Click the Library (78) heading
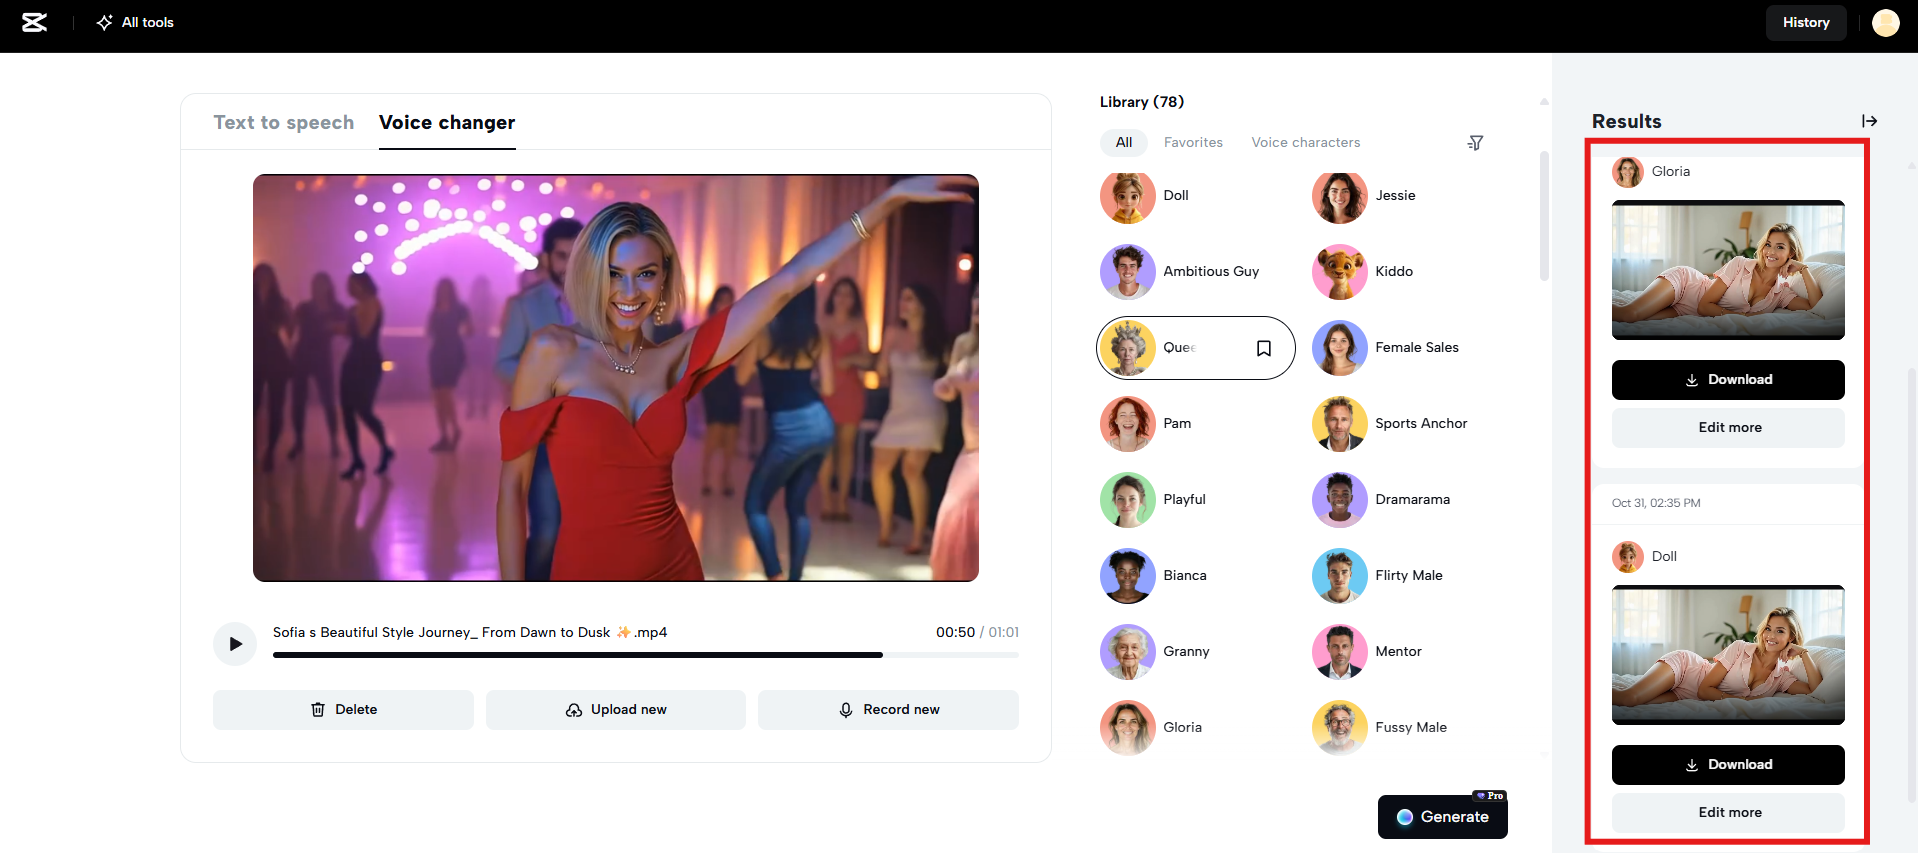This screenshot has width=1918, height=853. tap(1142, 102)
